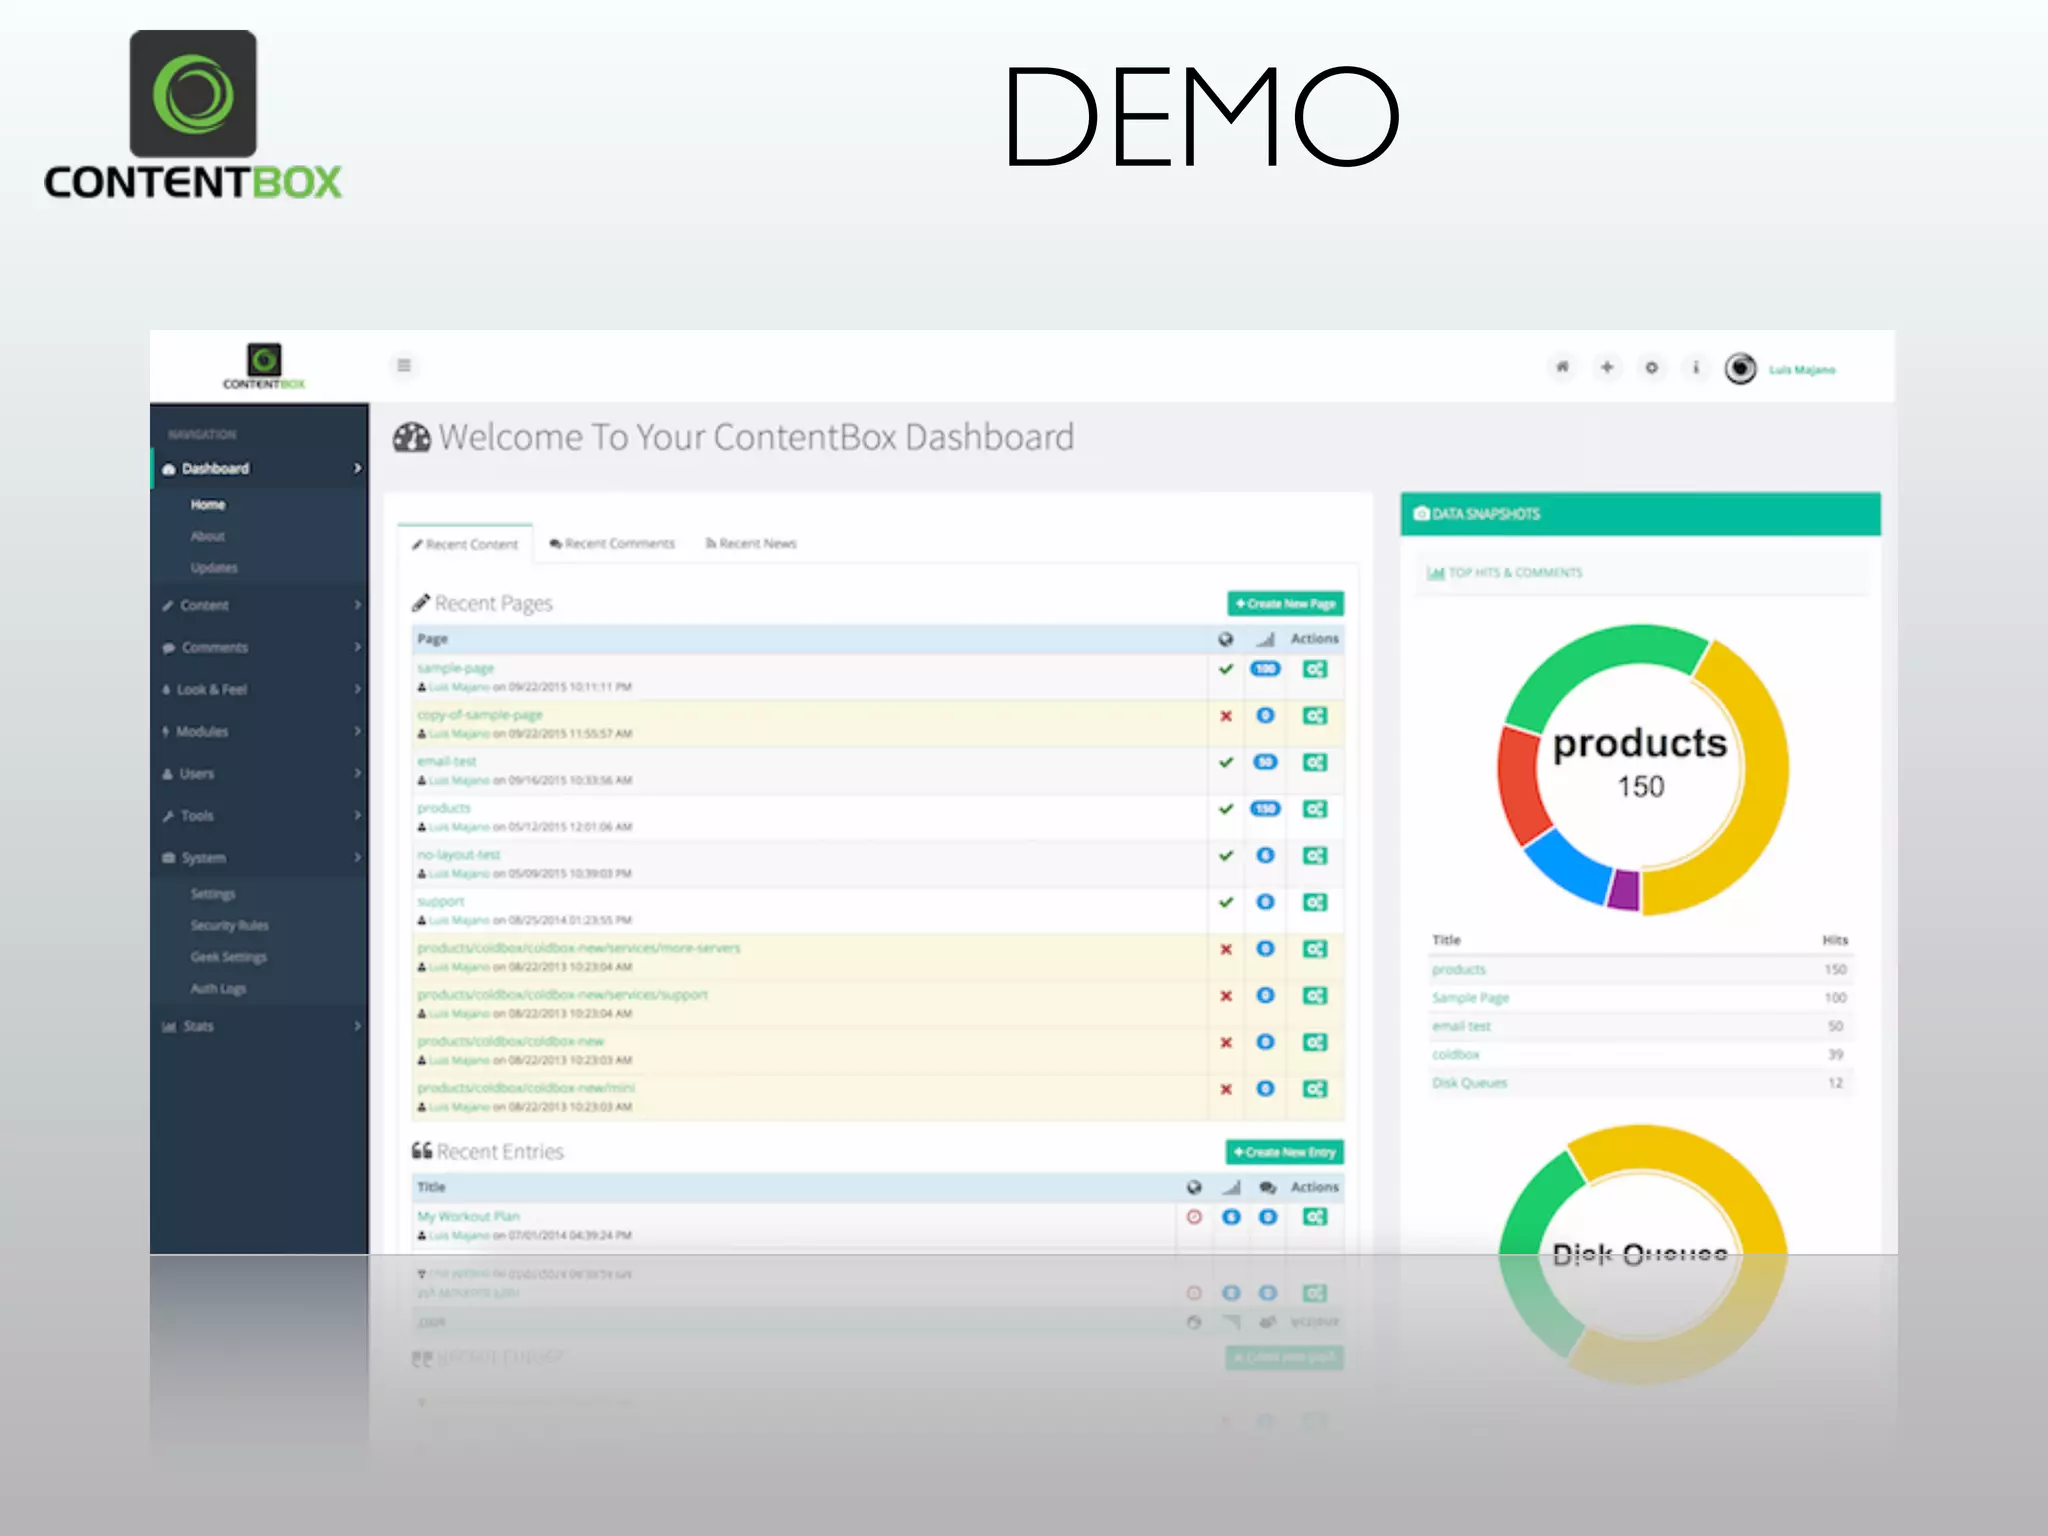
Task: Open the no-layout-test page link
Action: pos(459,855)
